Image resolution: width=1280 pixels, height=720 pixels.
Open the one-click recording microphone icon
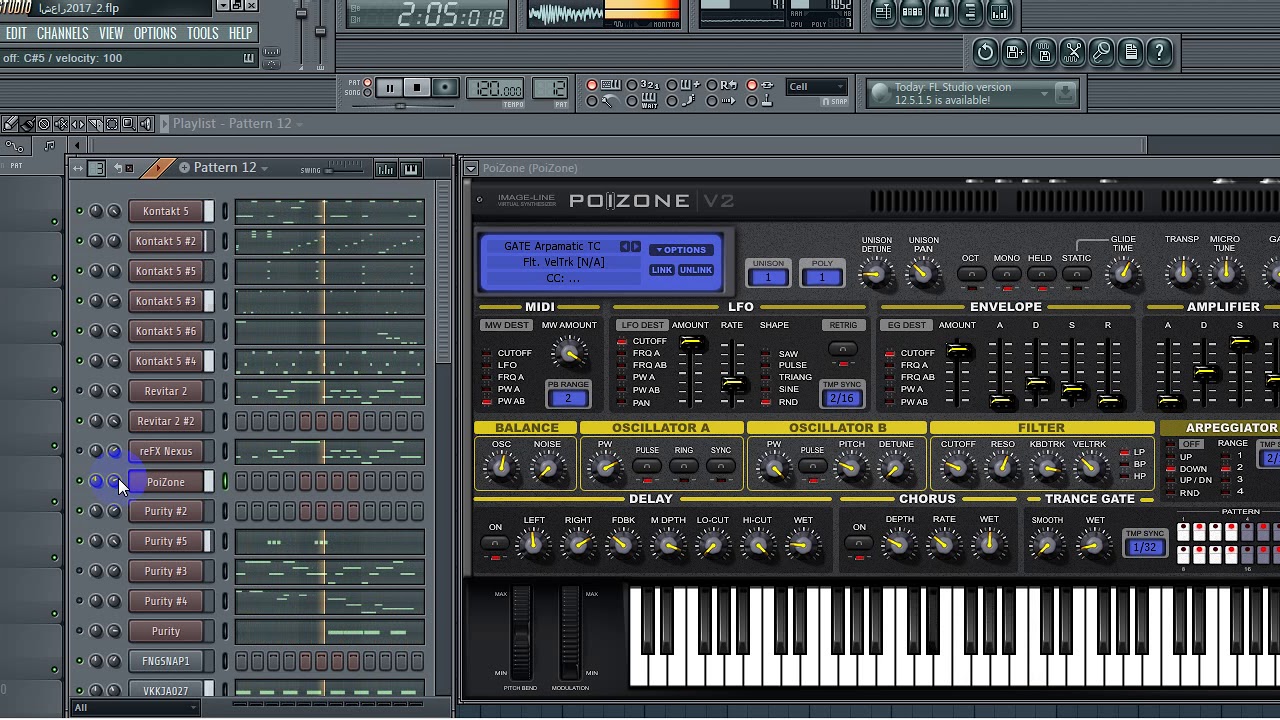pos(1101,52)
